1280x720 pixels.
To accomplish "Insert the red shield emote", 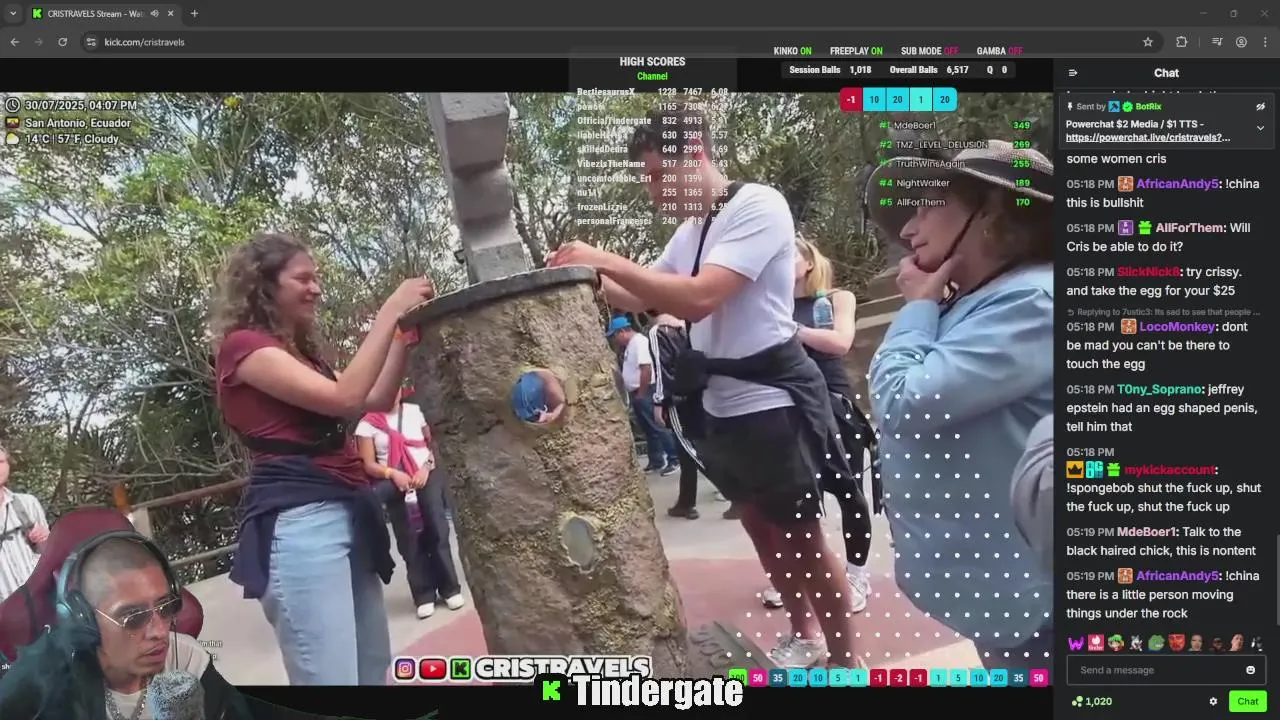I will tap(1176, 643).
